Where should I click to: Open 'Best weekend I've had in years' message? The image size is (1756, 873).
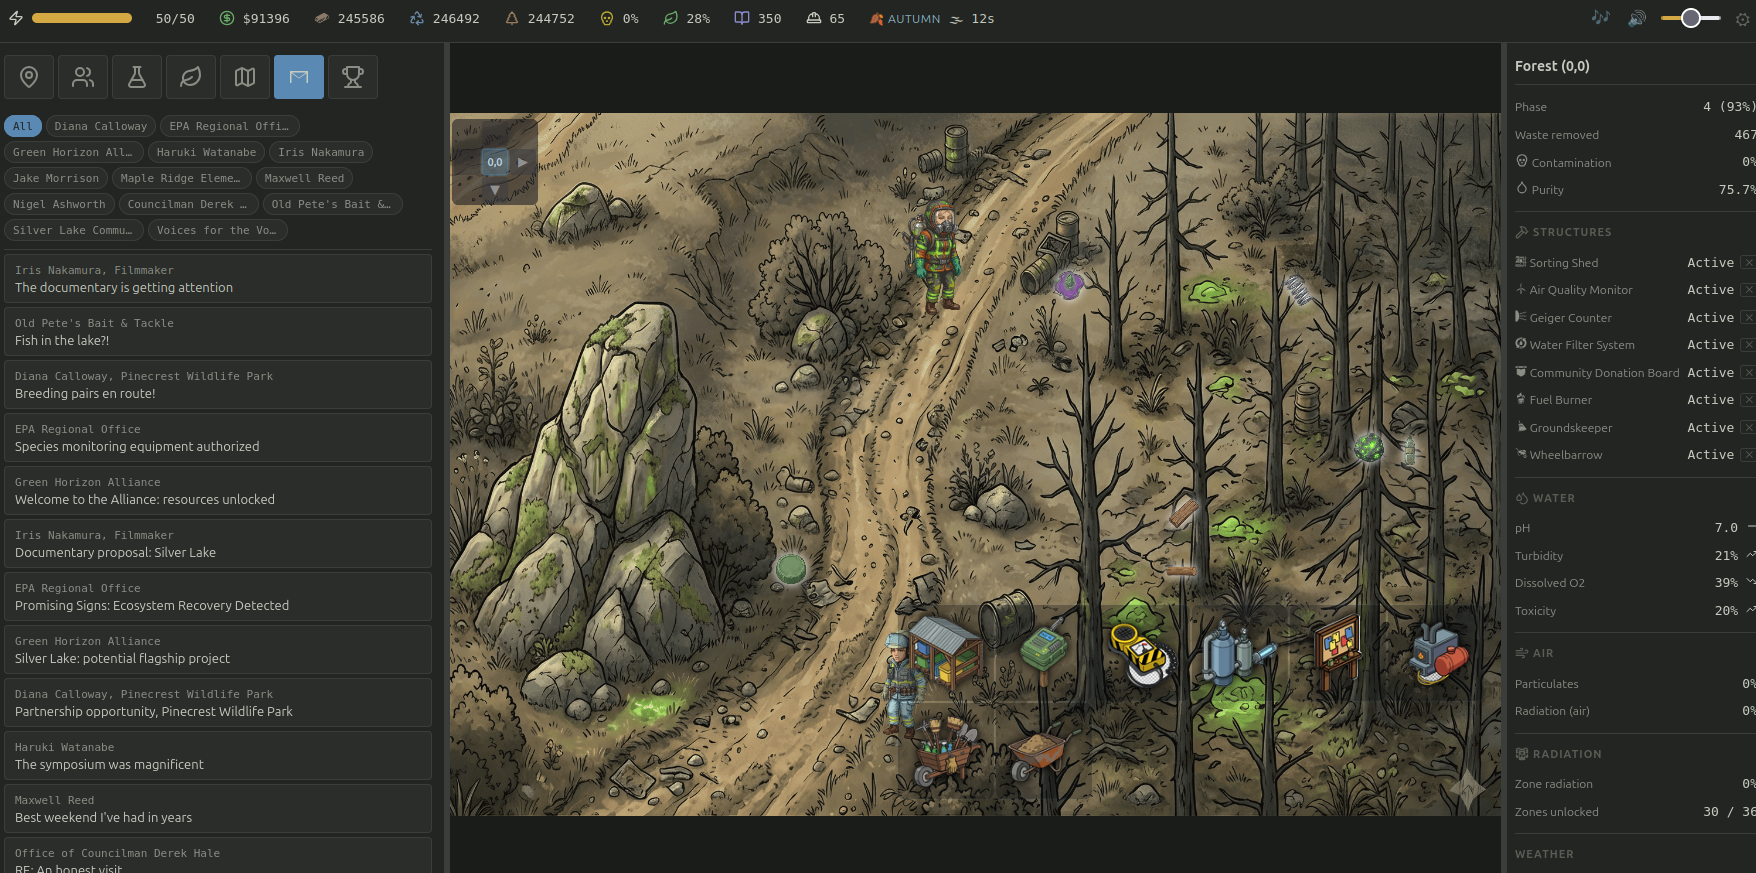(x=218, y=809)
